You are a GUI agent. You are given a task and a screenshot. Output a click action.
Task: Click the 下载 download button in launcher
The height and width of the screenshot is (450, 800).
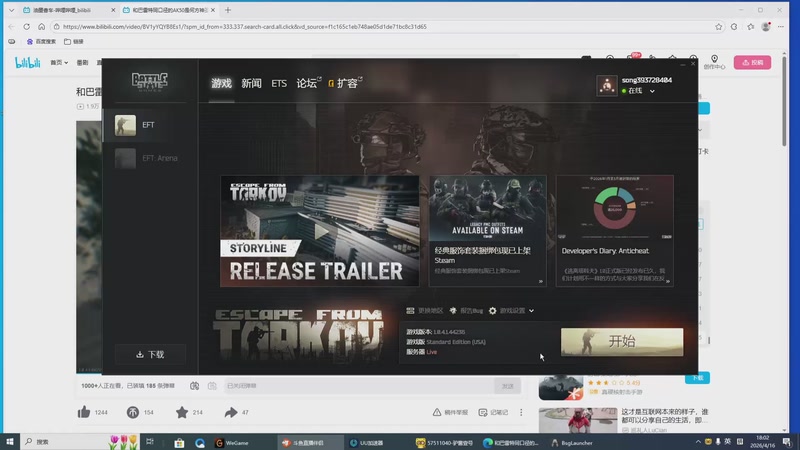click(150, 355)
